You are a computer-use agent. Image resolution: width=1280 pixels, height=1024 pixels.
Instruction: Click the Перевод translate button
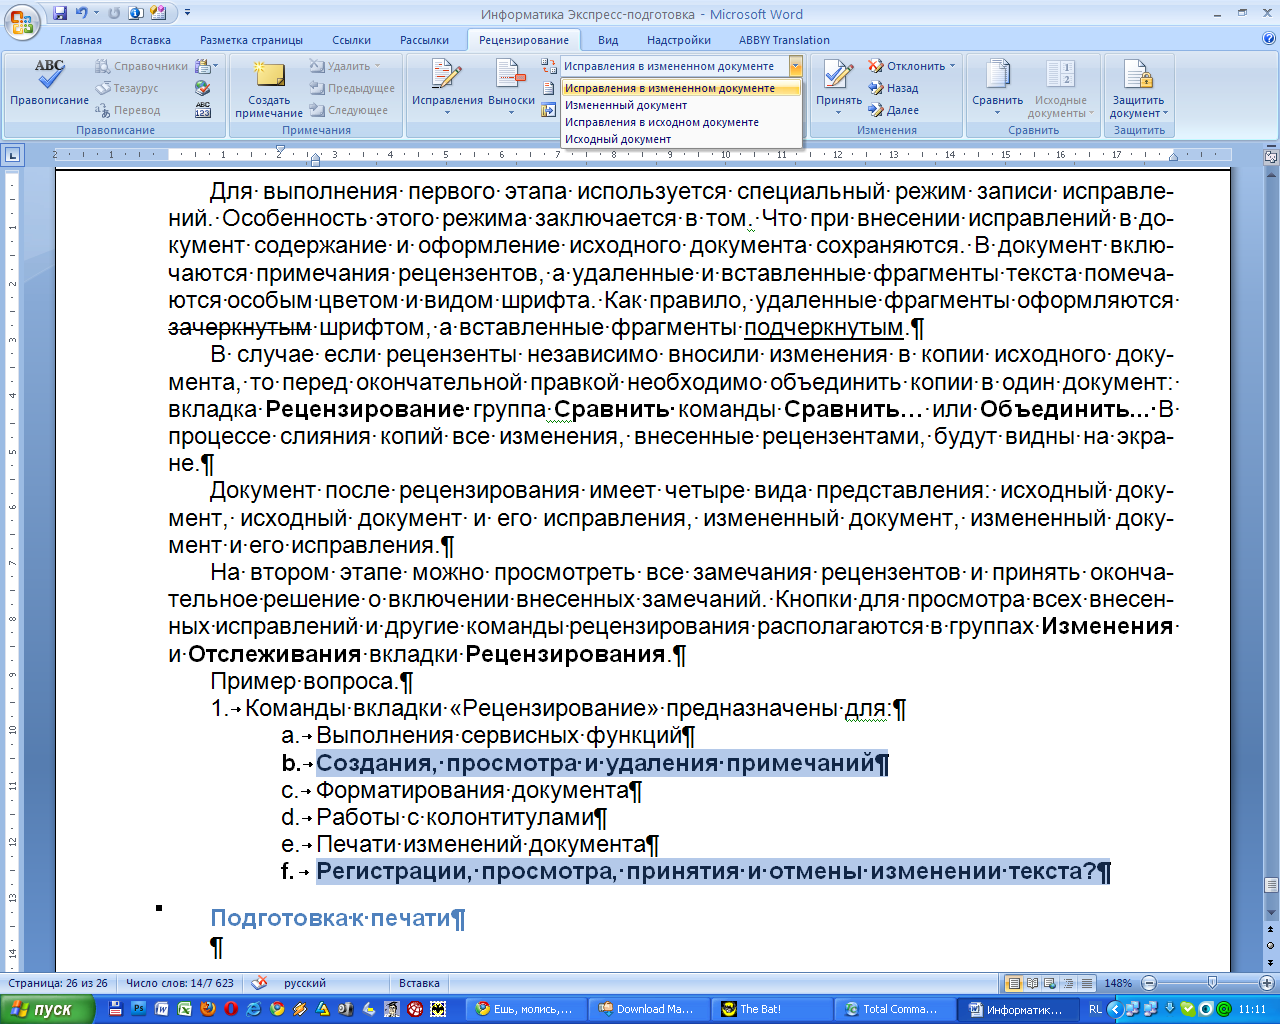[127, 110]
